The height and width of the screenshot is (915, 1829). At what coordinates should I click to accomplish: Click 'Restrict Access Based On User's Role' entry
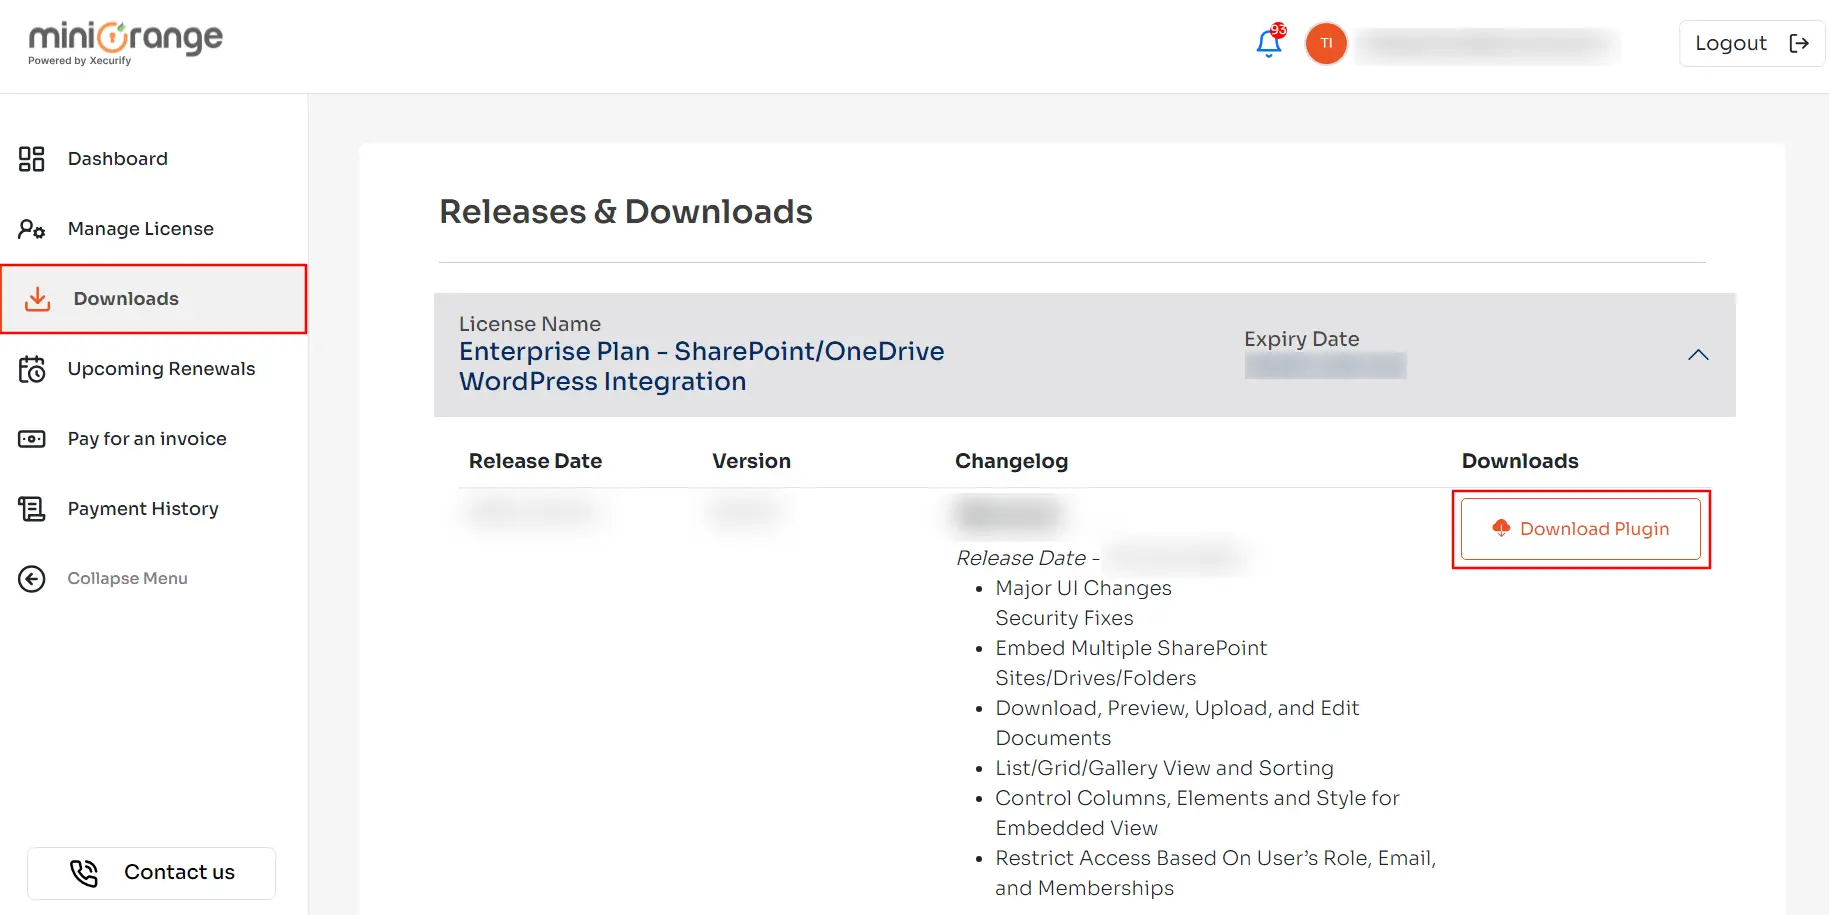[1215, 873]
